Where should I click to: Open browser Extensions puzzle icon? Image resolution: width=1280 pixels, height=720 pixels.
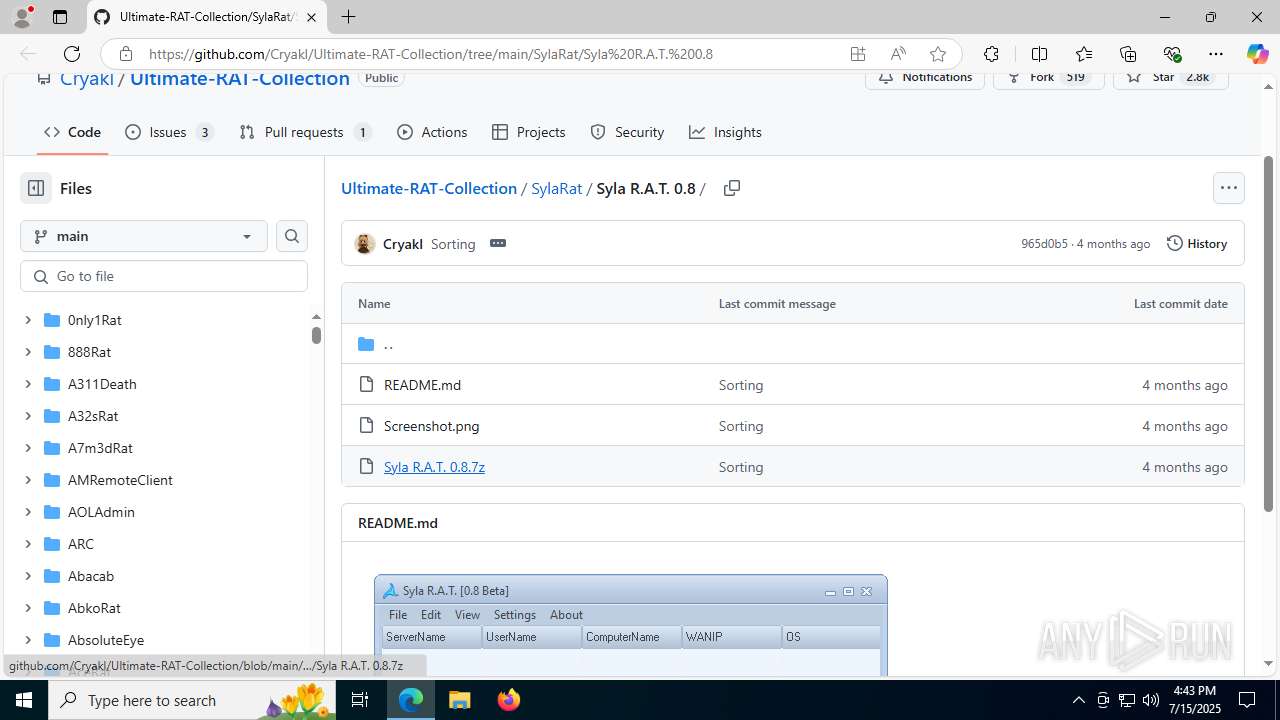pos(991,54)
